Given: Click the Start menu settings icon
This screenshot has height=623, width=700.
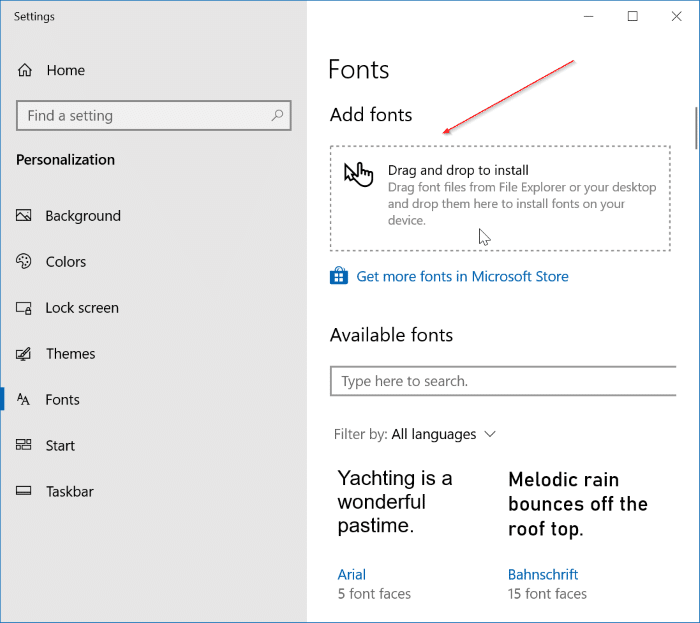Looking at the screenshot, I should pos(25,446).
